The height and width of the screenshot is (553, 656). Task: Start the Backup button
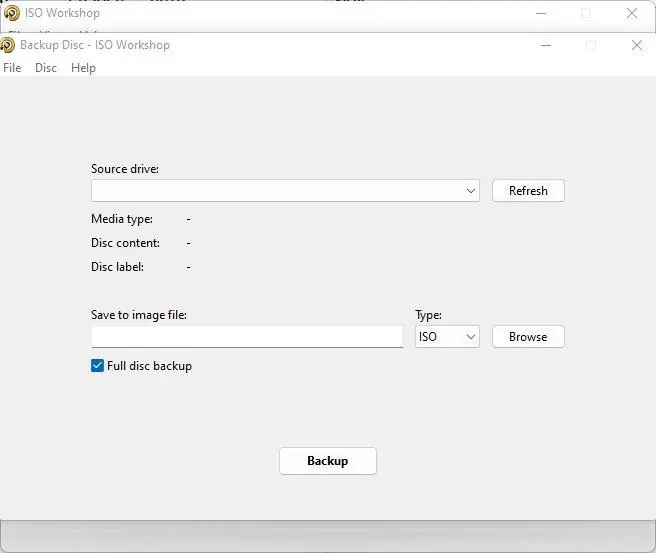[328, 461]
